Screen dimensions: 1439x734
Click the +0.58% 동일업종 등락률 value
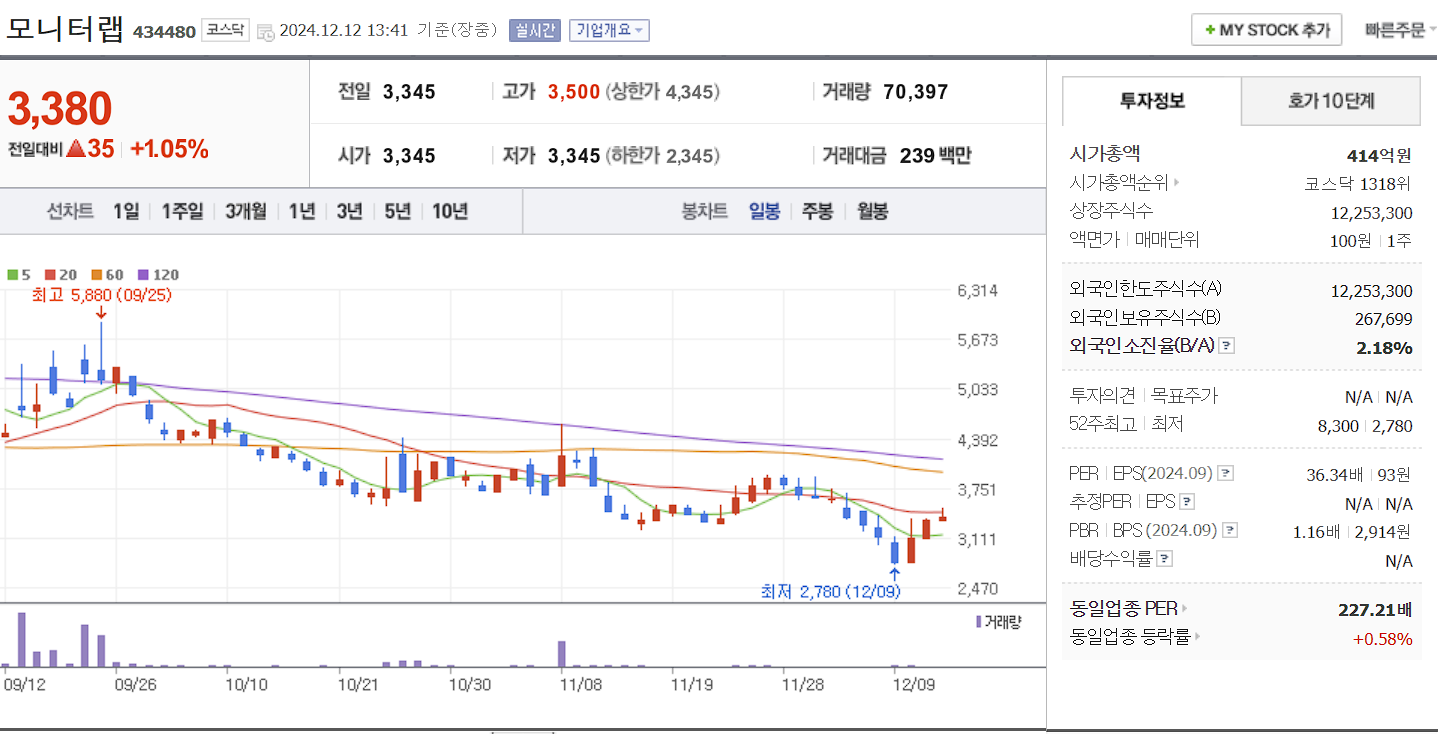click(1382, 638)
